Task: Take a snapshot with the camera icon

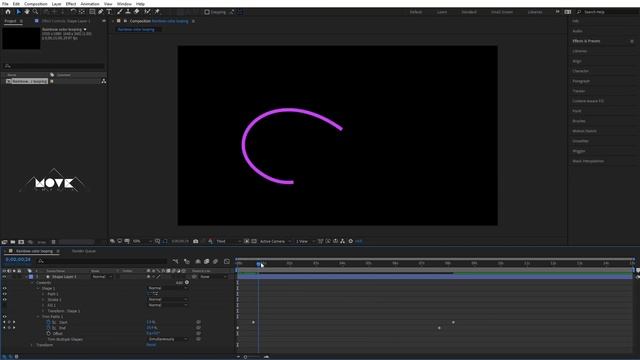Action: tap(196, 241)
